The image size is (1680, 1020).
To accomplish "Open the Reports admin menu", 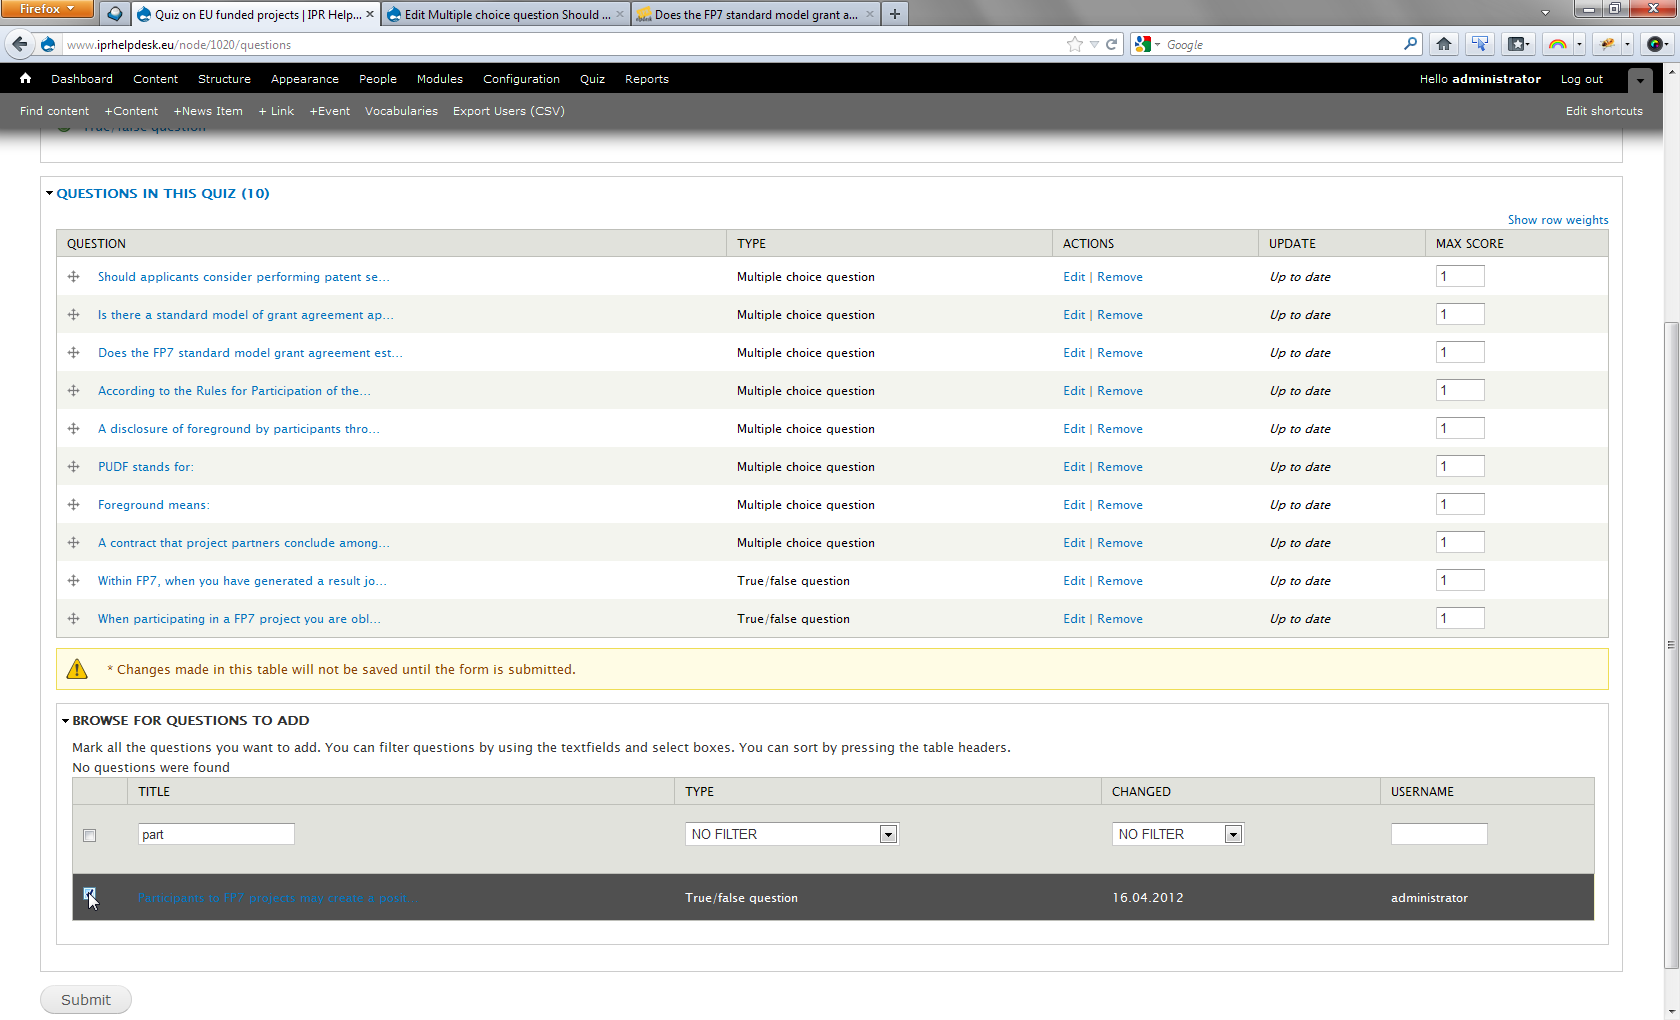I will pos(647,79).
